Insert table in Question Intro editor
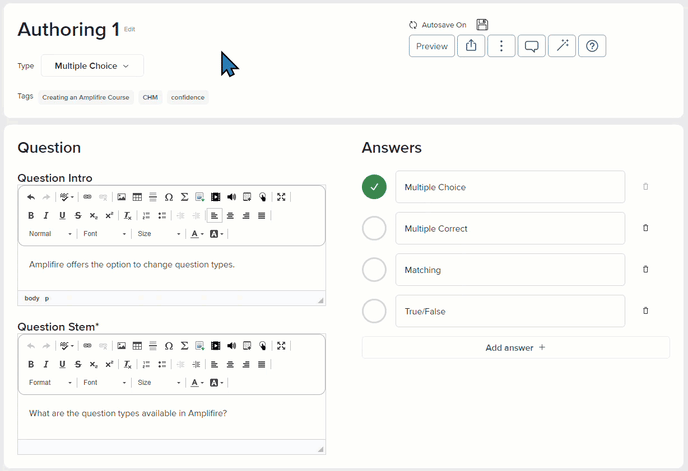Viewport: 688px width, 471px height. coord(137,197)
